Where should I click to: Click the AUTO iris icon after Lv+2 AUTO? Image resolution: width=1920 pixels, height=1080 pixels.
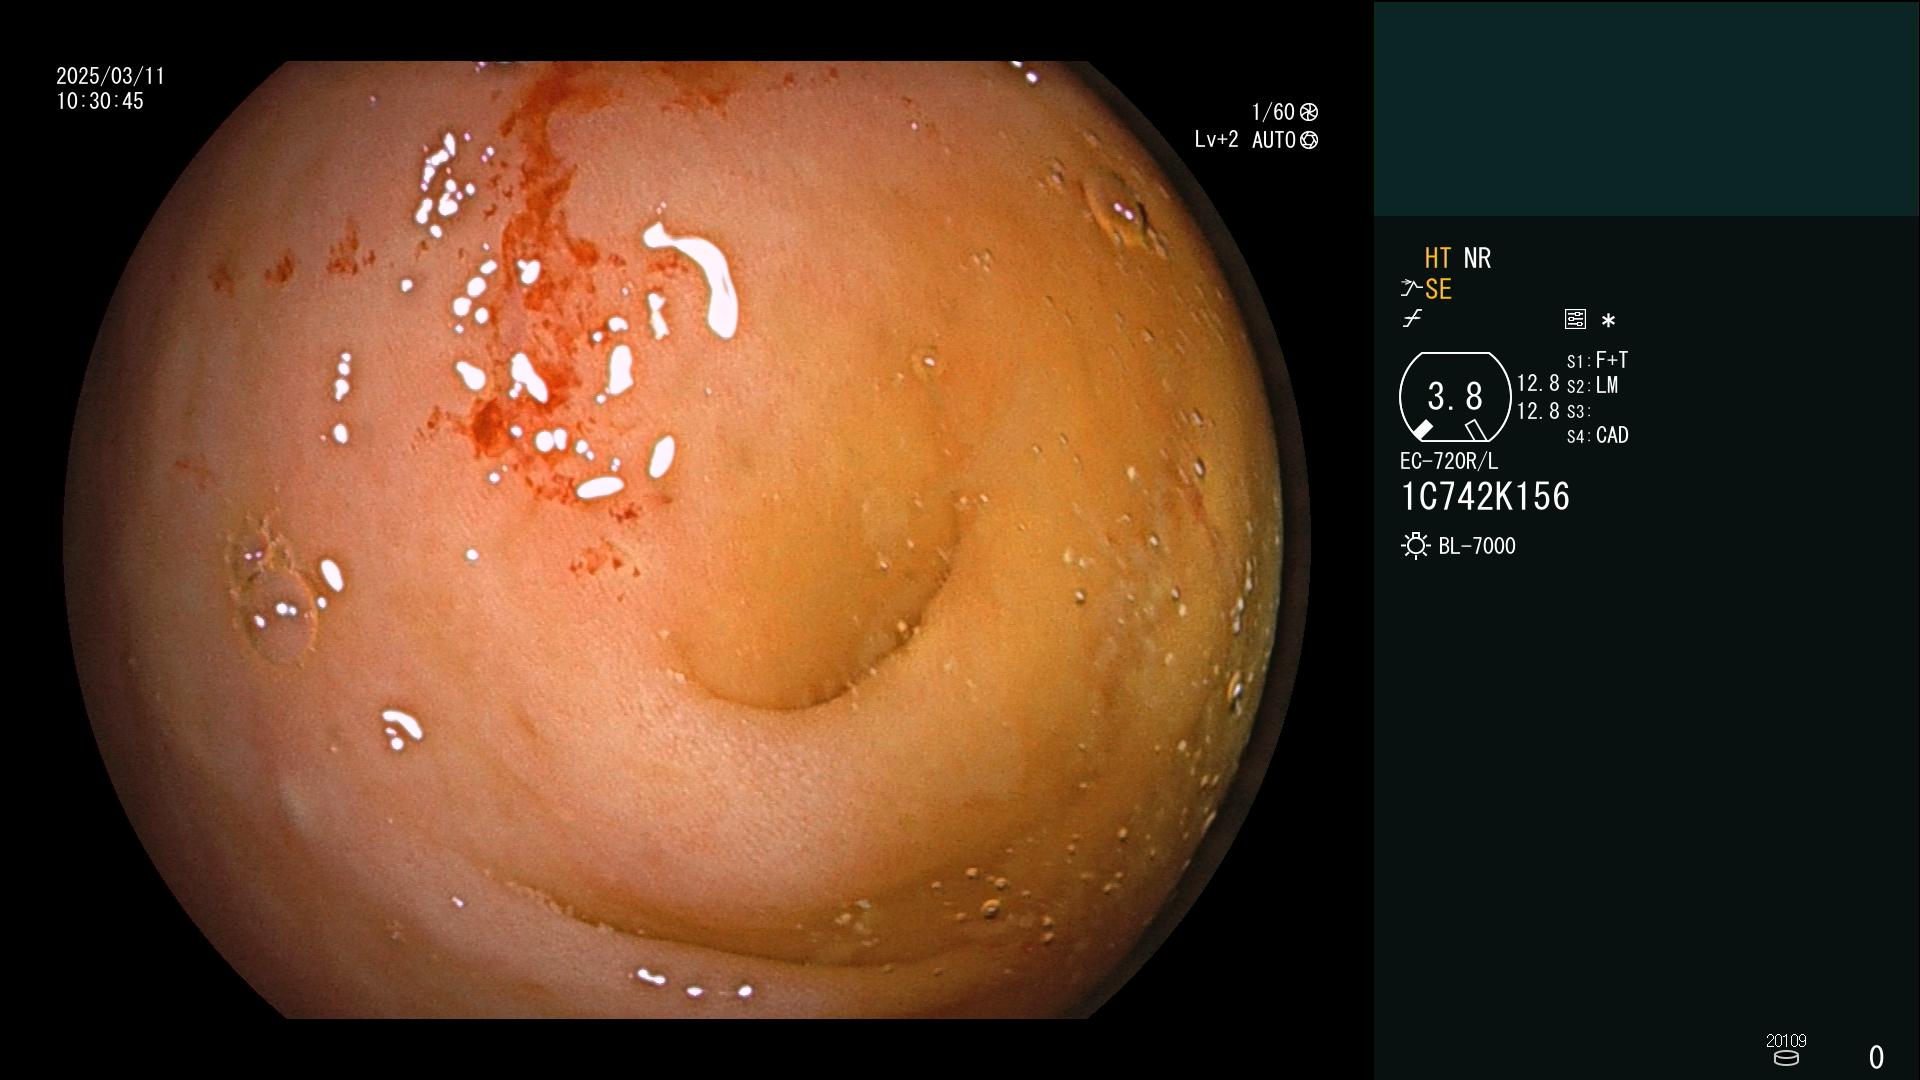[1309, 140]
